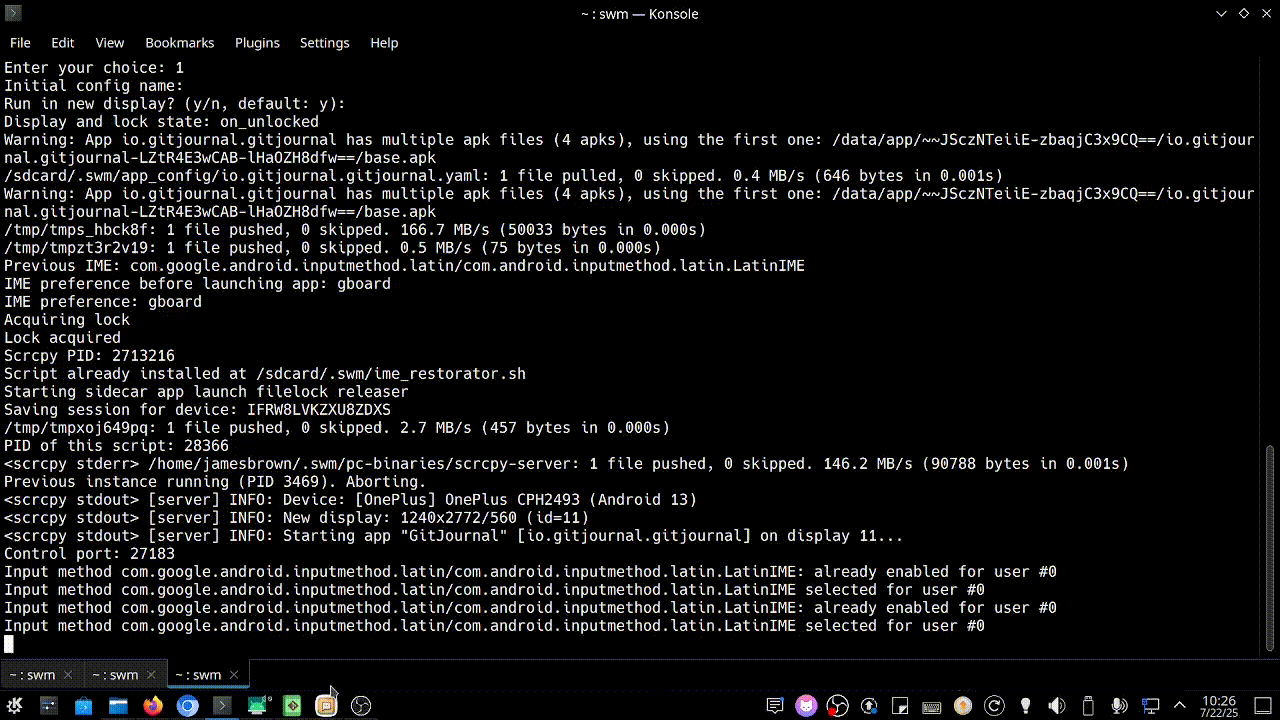Launch the Discover software store
This screenshot has height=720, width=1280.
pos(83,706)
